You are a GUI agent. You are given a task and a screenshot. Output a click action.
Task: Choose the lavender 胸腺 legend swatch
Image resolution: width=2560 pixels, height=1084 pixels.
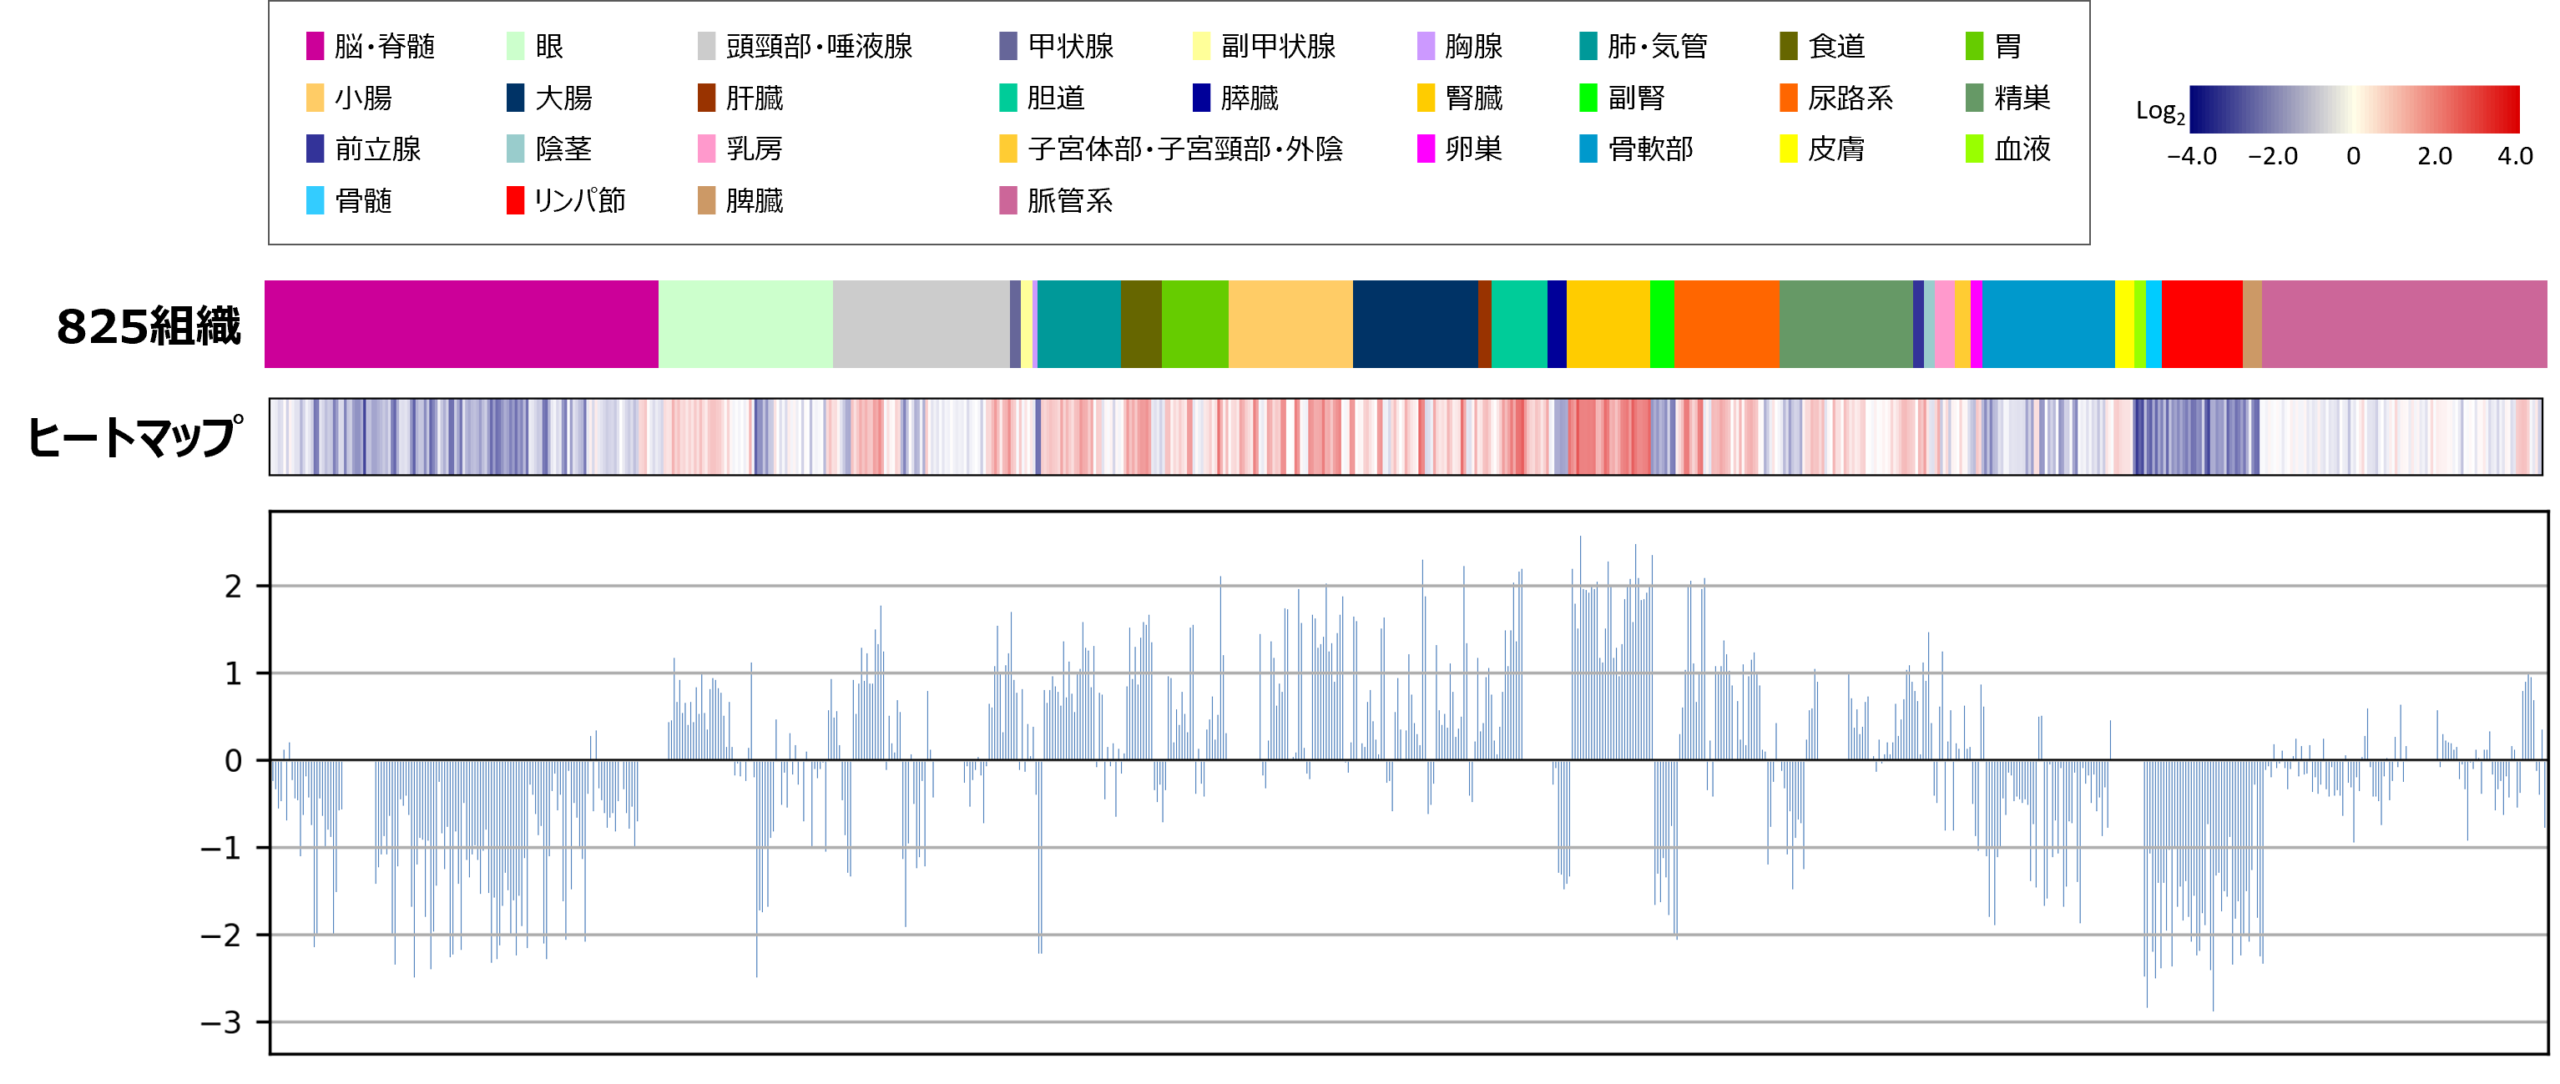1425,46
